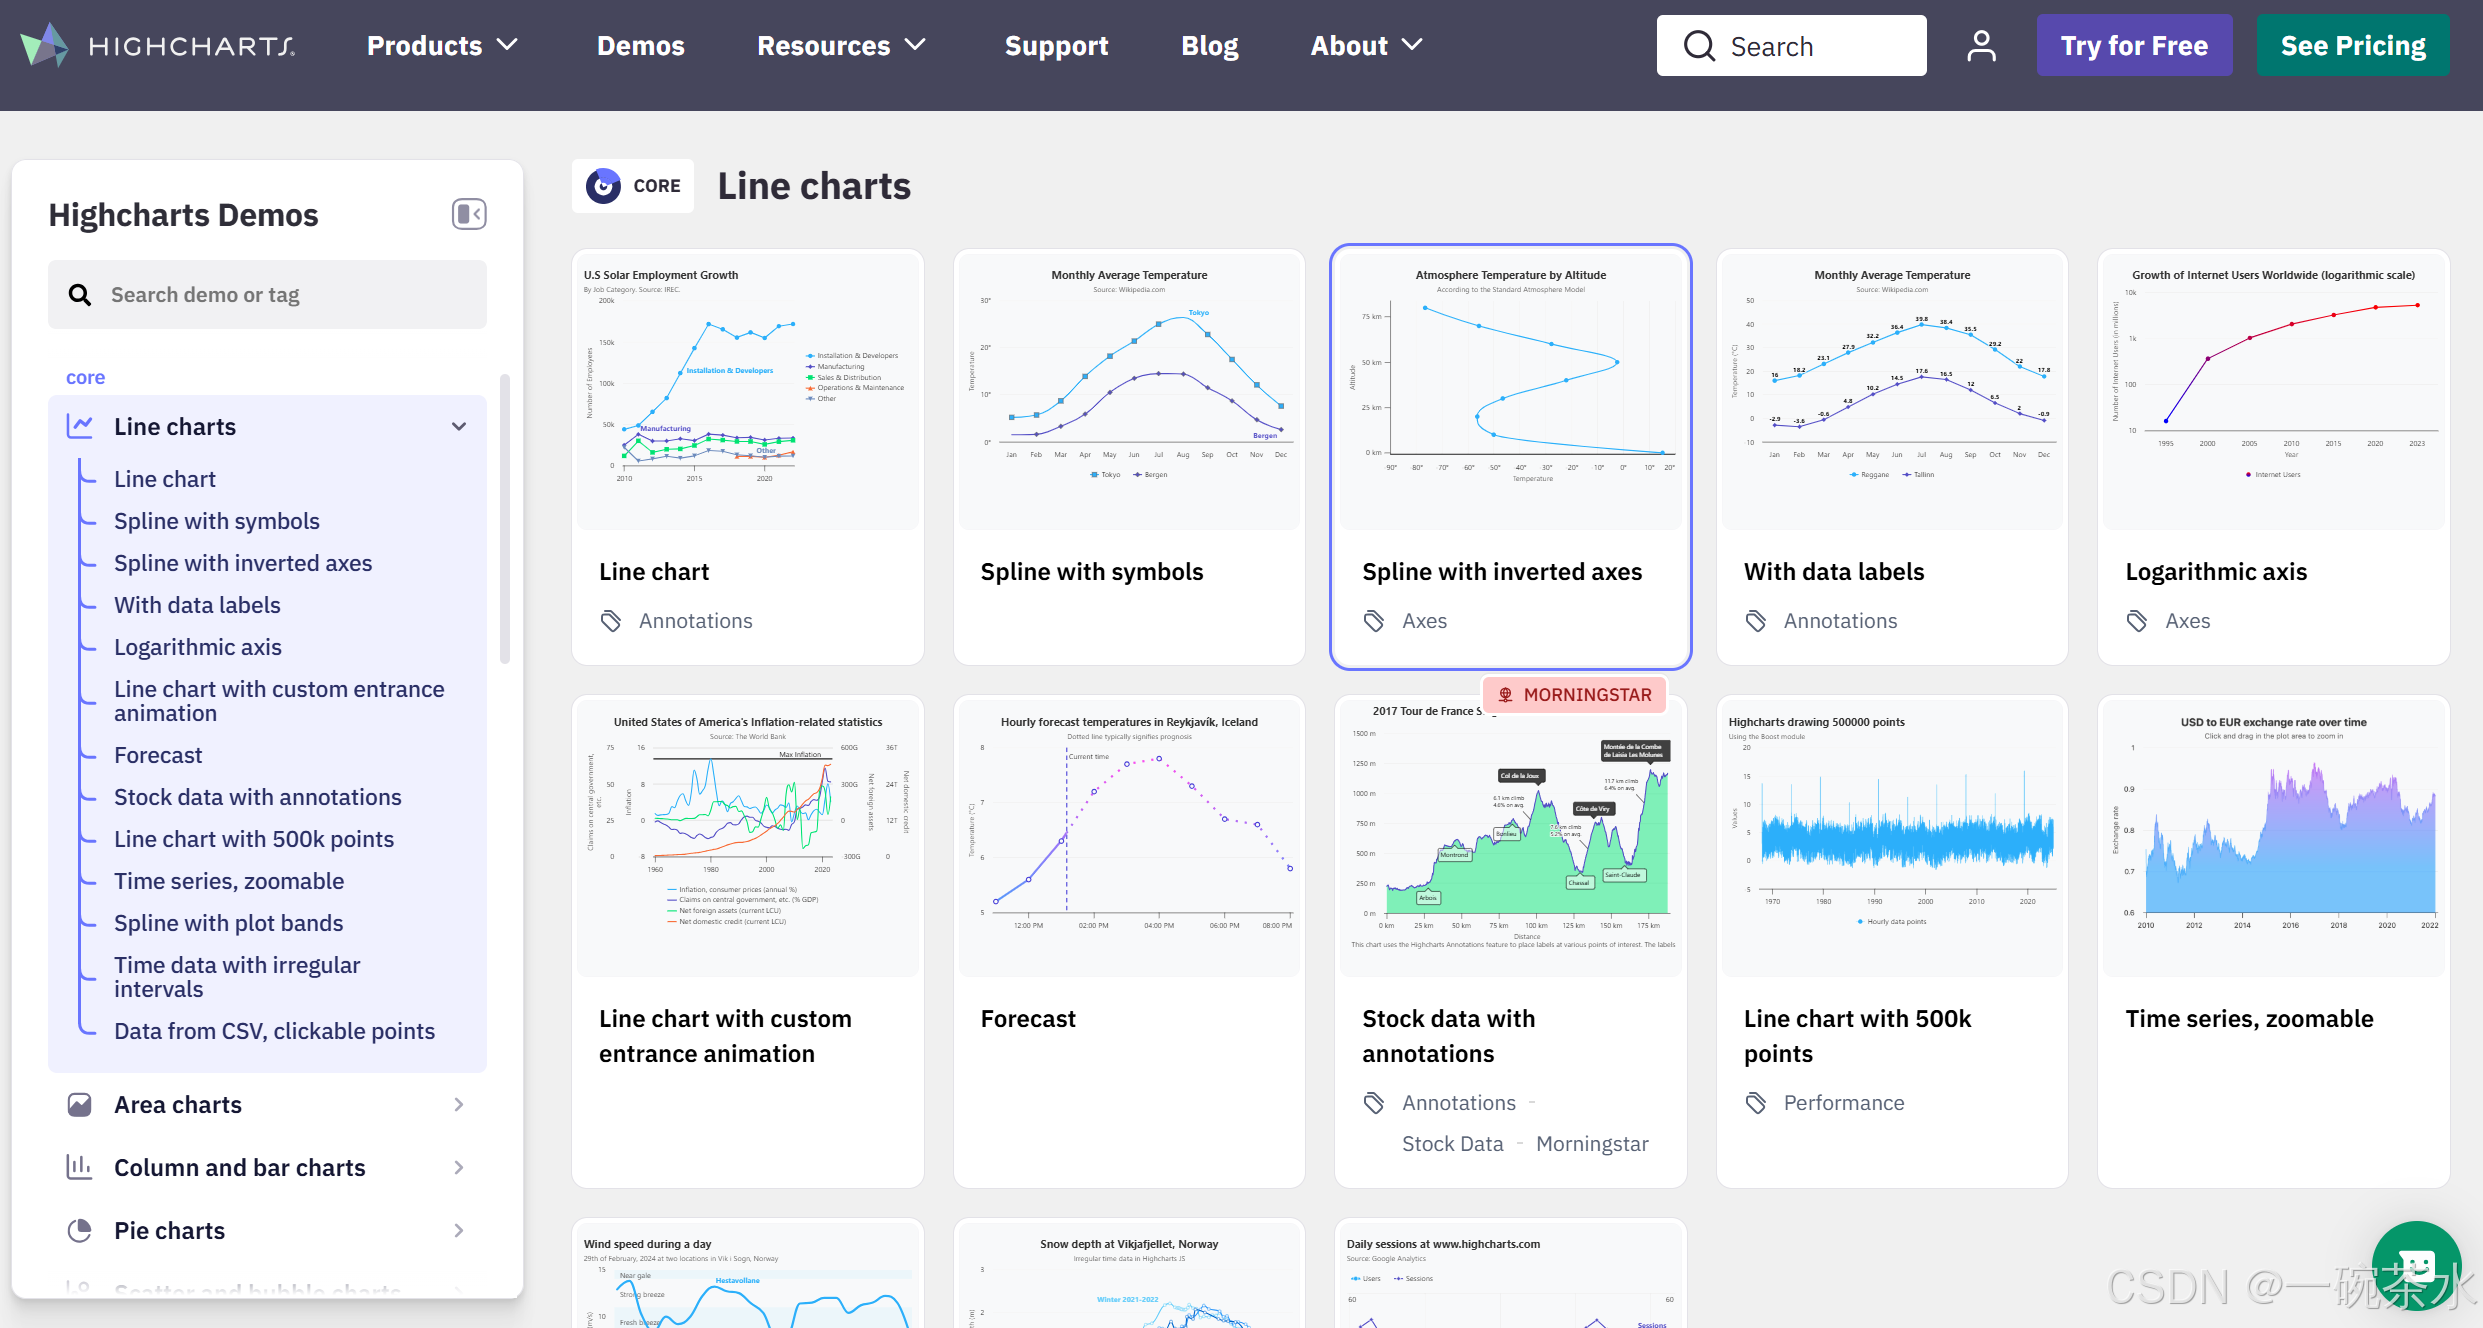Screen dimensions: 2483x1328
Task: Click Support in the navigation bar
Action: [1056, 45]
